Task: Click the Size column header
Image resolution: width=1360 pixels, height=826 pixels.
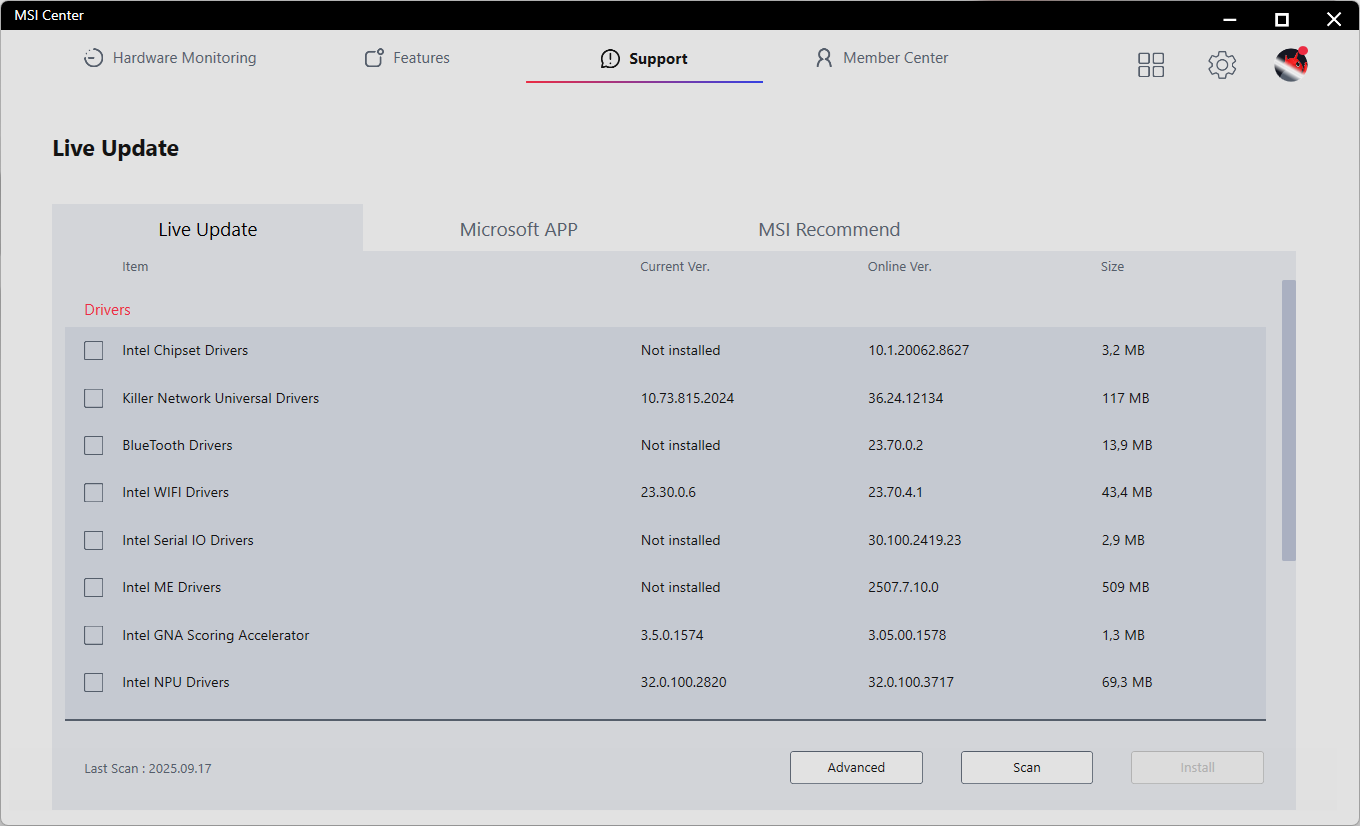Action: (1112, 267)
